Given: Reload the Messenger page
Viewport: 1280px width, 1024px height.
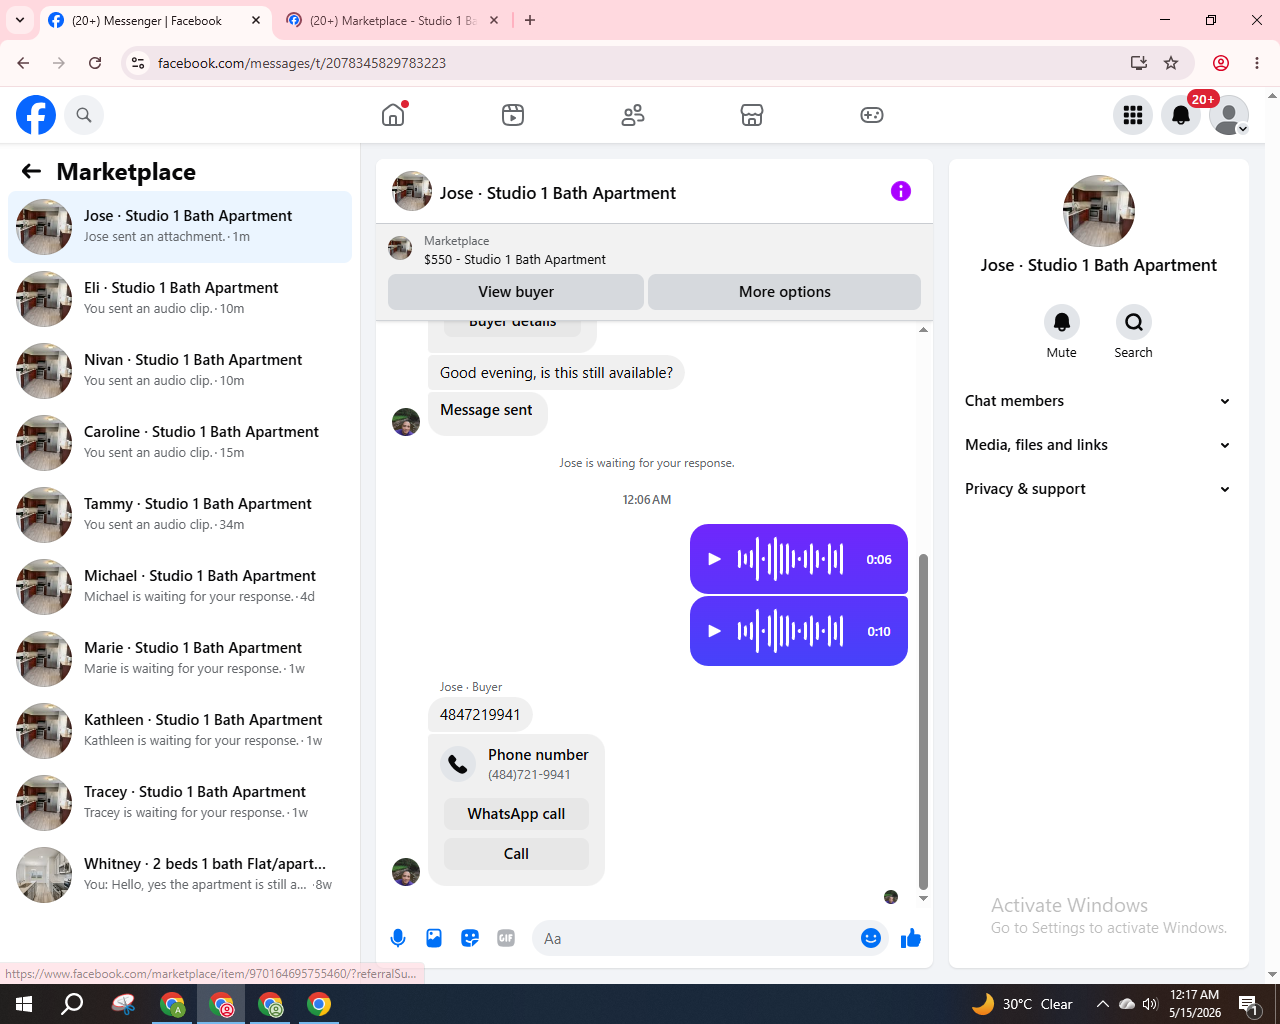Looking at the screenshot, I should point(95,63).
